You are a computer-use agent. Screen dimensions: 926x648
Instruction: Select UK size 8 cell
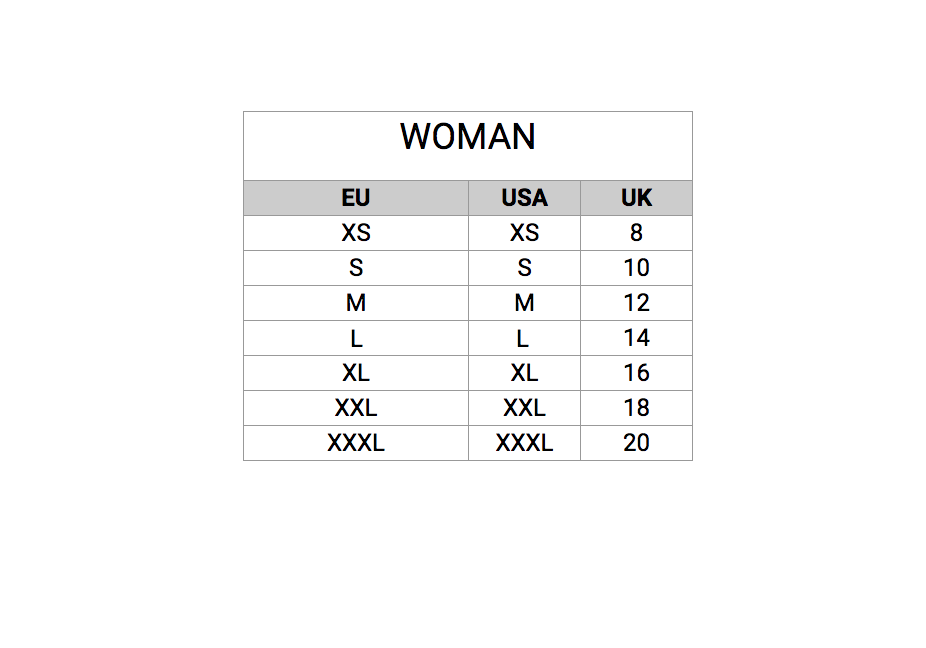click(x=636, y=233)
